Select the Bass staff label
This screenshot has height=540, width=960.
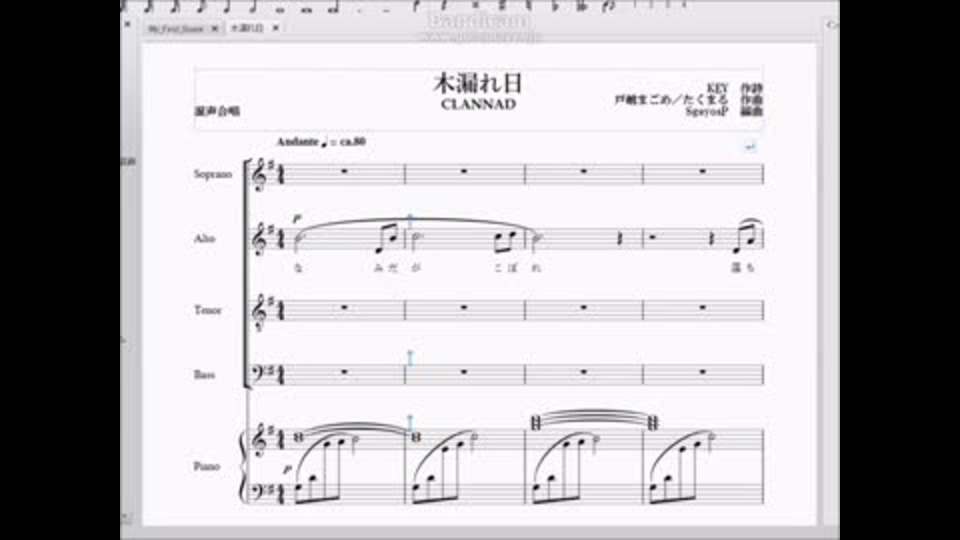click(204, 374)
